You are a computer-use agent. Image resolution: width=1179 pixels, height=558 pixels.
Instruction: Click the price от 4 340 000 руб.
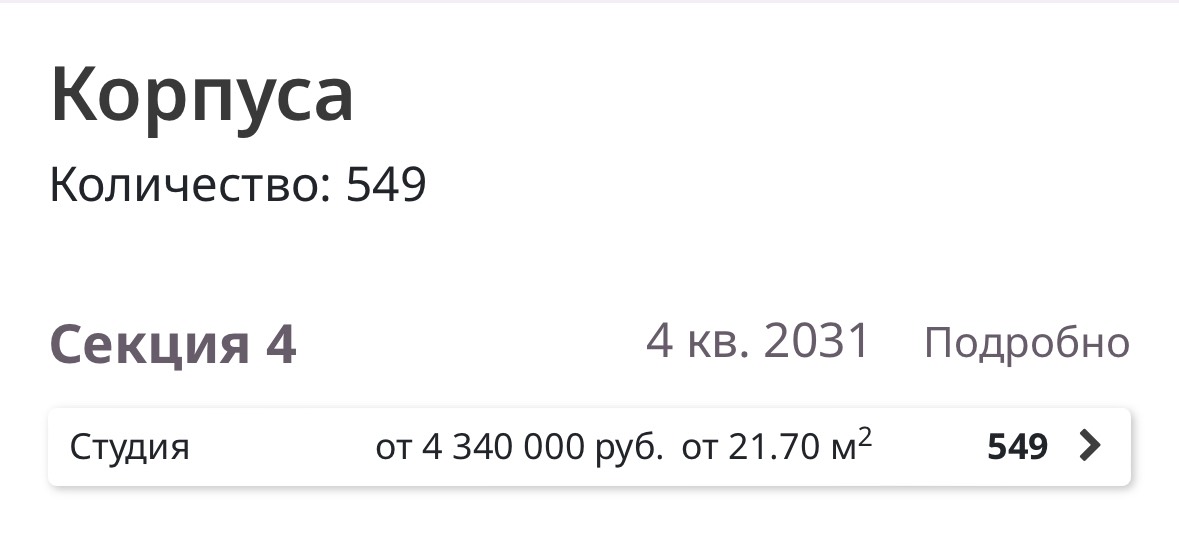coord(520,447)
